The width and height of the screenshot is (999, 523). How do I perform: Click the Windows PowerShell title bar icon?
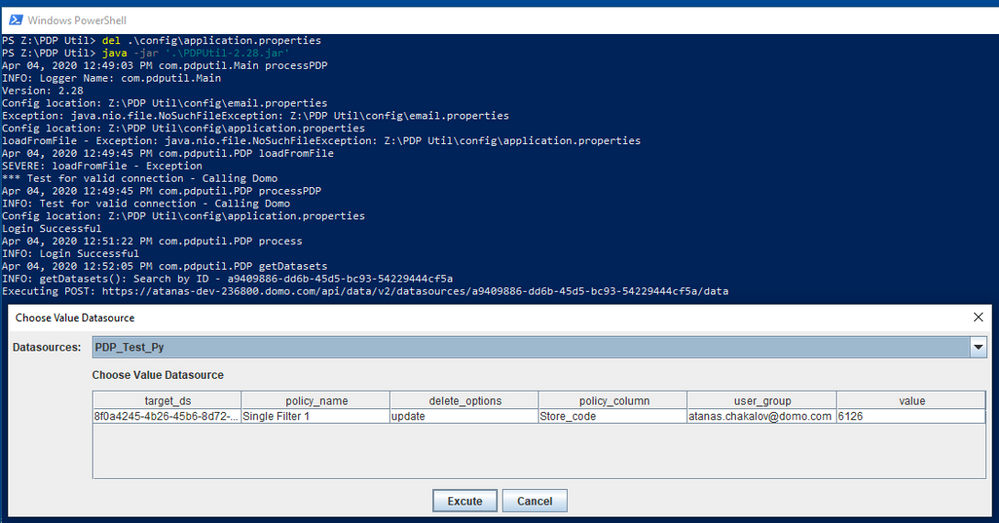coord(16,20)
